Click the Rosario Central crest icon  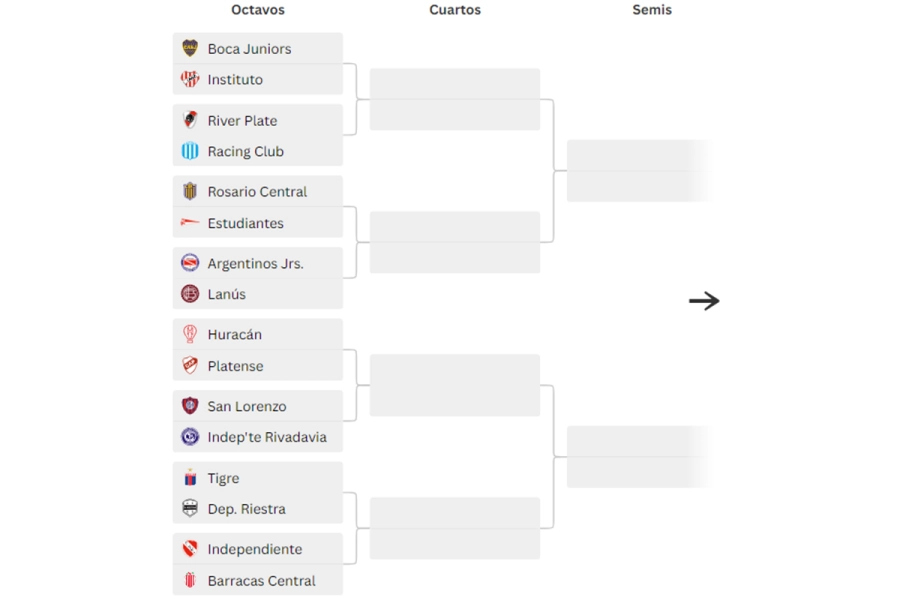[x=190, y=191]
